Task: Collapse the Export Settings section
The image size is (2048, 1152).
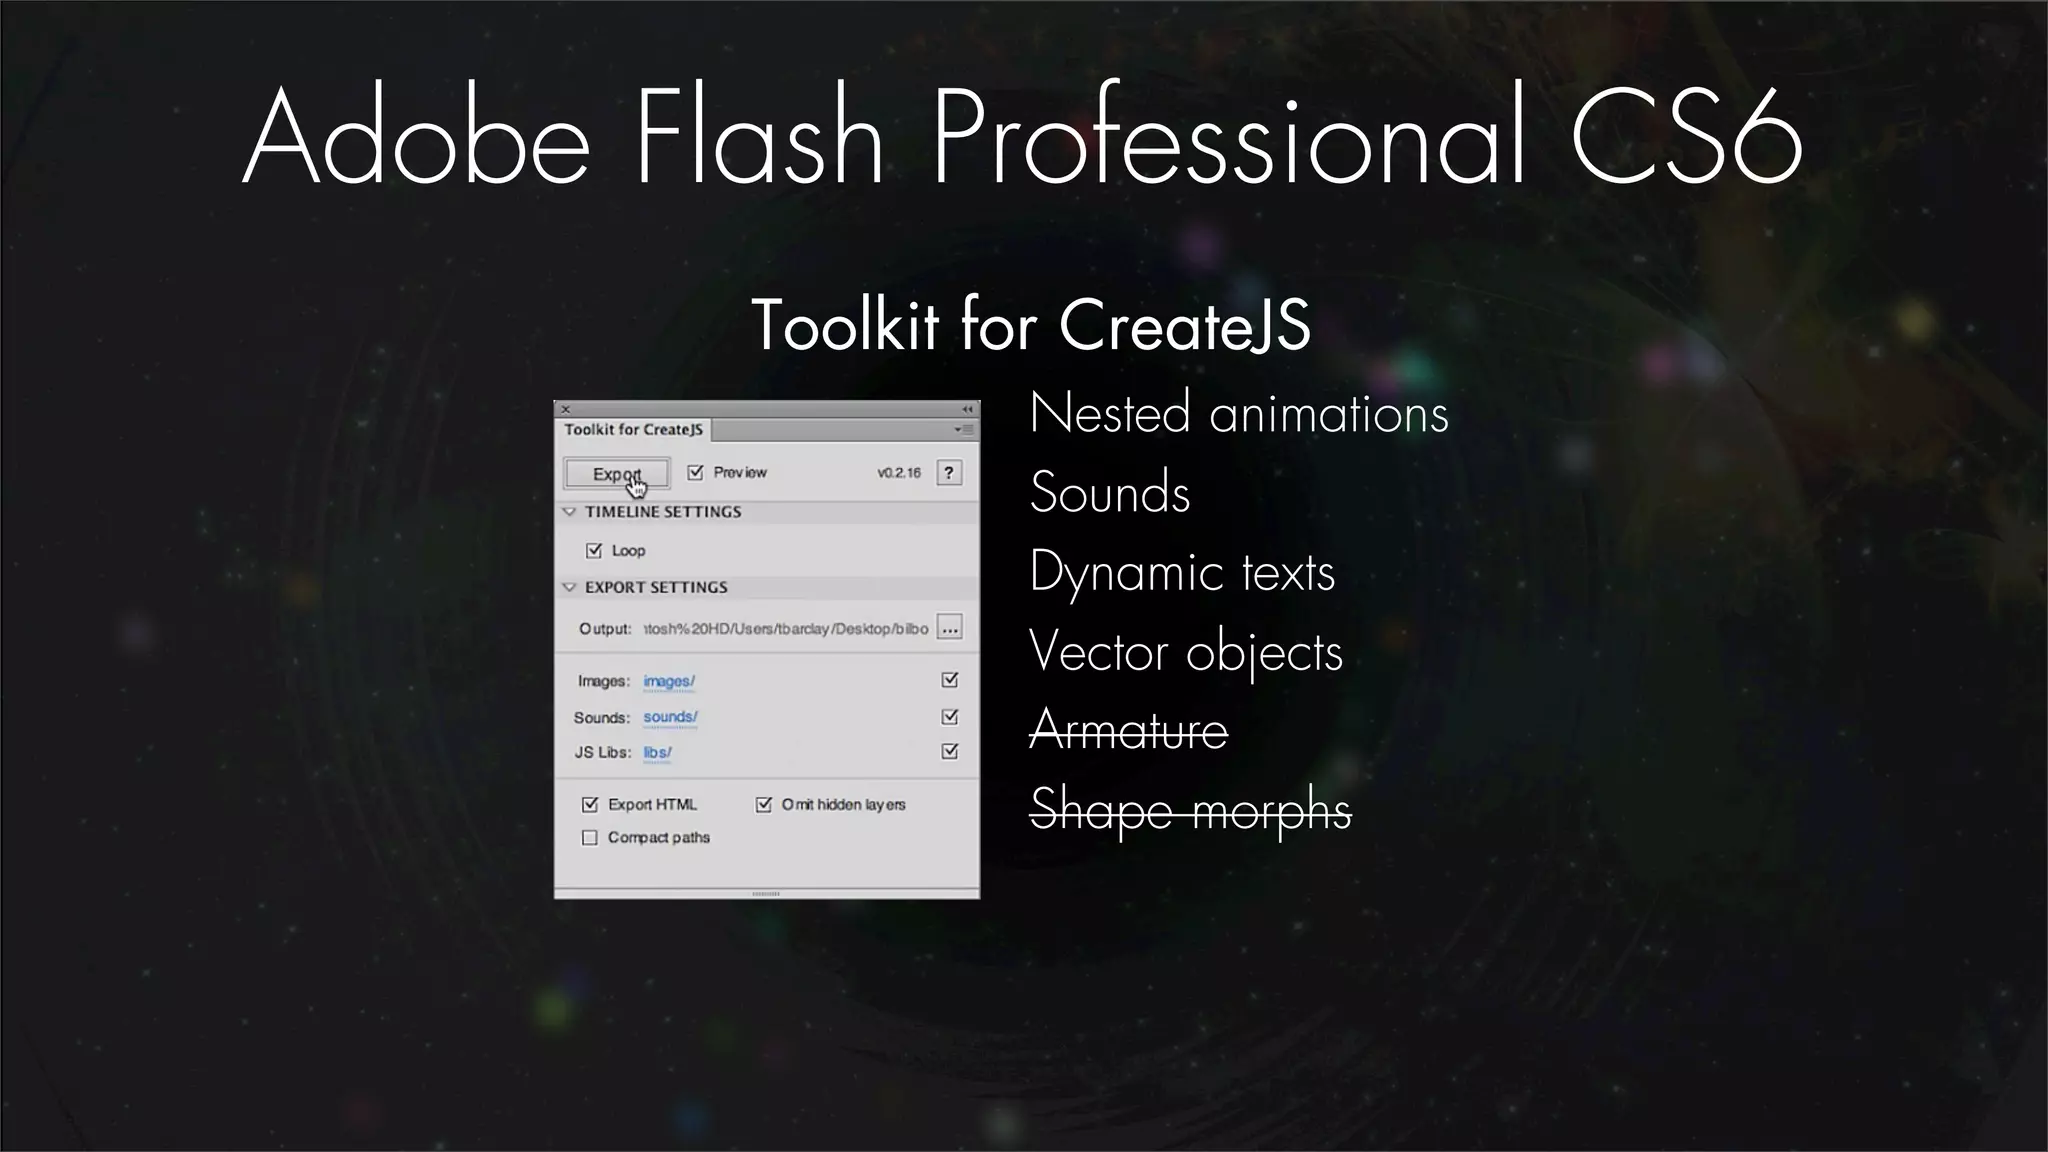Action: (x=569, y=587)
